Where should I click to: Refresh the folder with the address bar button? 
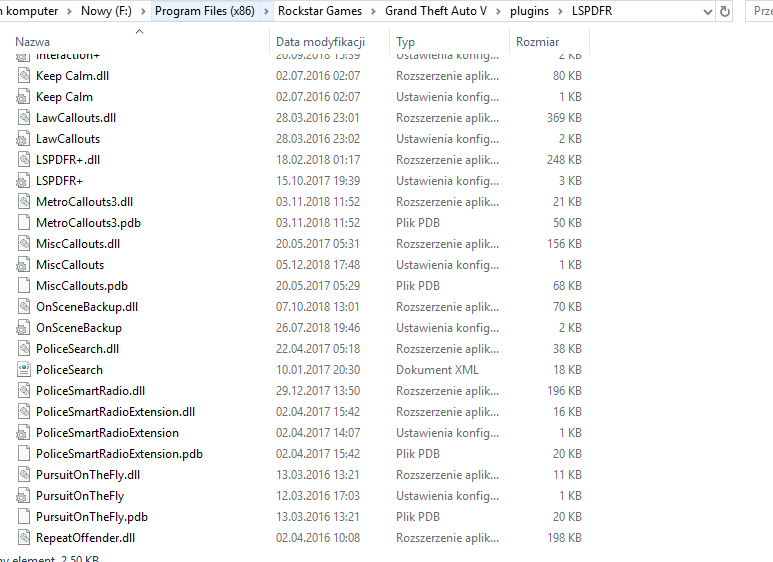point(725,11)
